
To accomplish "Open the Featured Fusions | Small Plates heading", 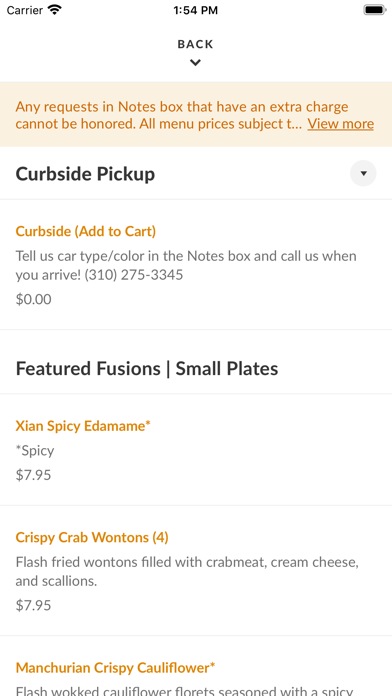I will click(x=147, y=368).
